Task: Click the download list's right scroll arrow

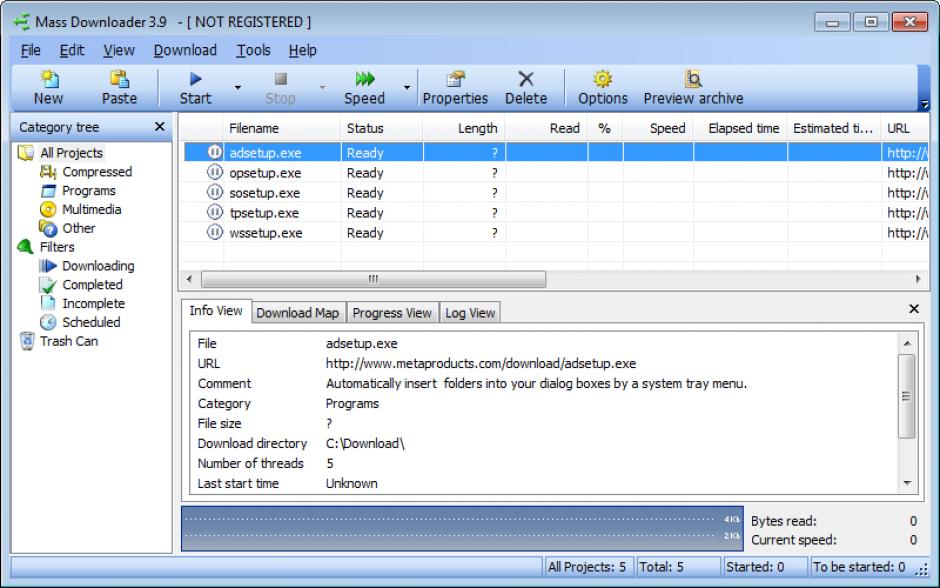Action: (x=918, y=279)
